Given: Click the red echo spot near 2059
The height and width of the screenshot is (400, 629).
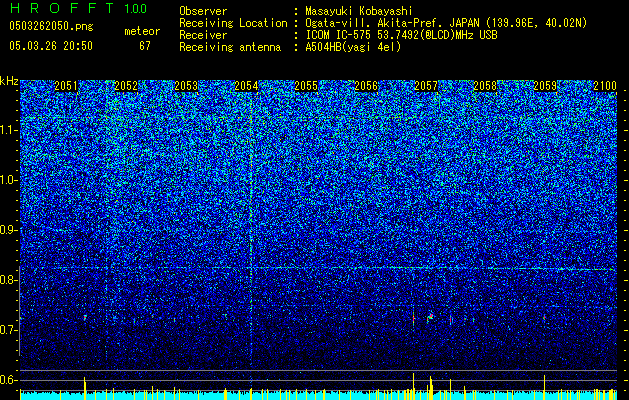Looking at the screenshot, I should coord(544,318).
